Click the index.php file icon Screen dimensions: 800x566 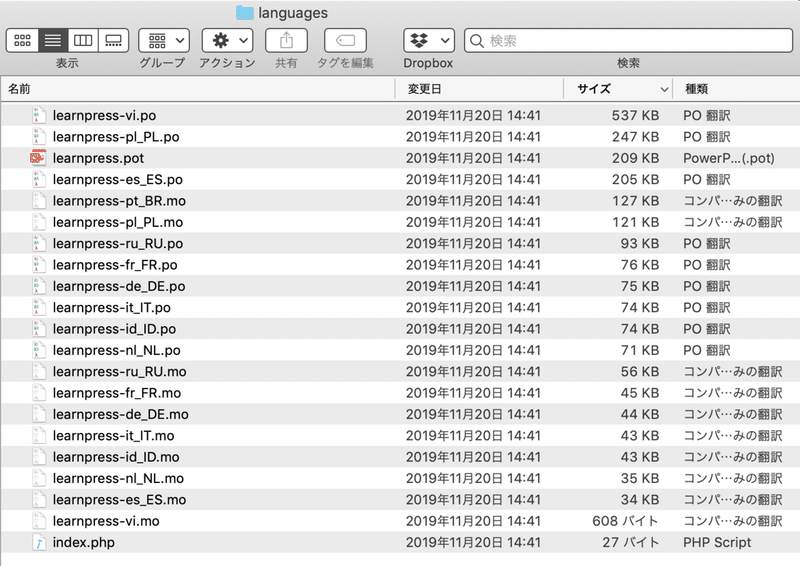39,542
